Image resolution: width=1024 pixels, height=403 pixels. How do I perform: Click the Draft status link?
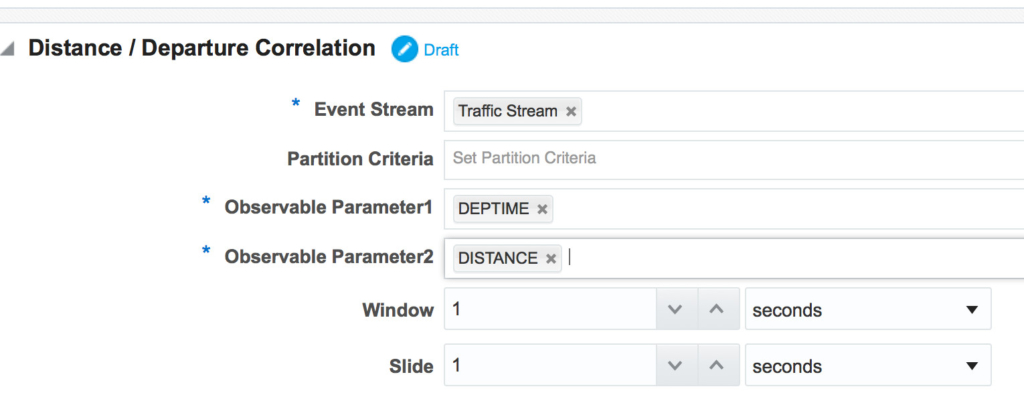441,50
